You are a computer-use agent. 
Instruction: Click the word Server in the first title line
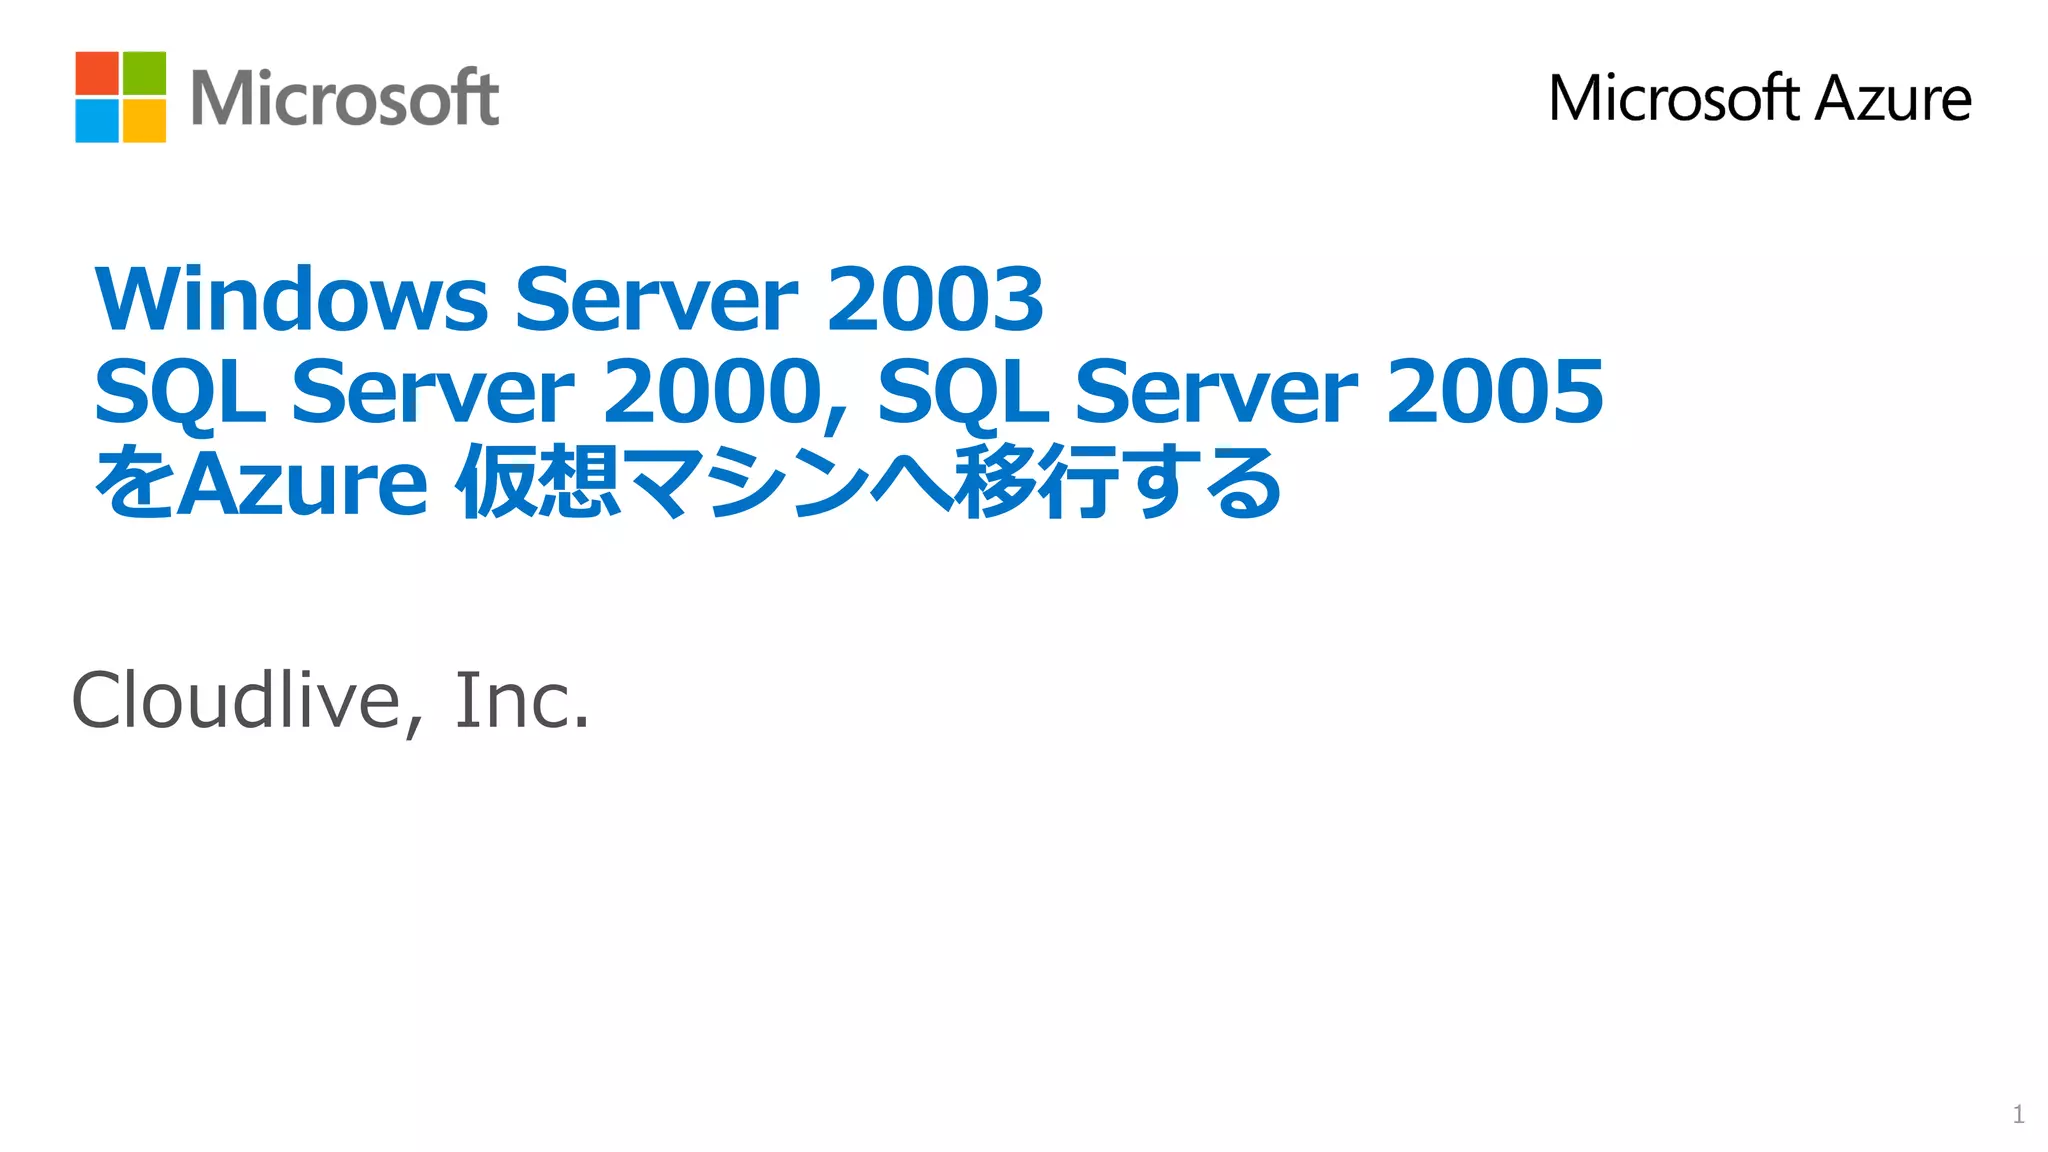pyautogui.click(x=656, y=299)
